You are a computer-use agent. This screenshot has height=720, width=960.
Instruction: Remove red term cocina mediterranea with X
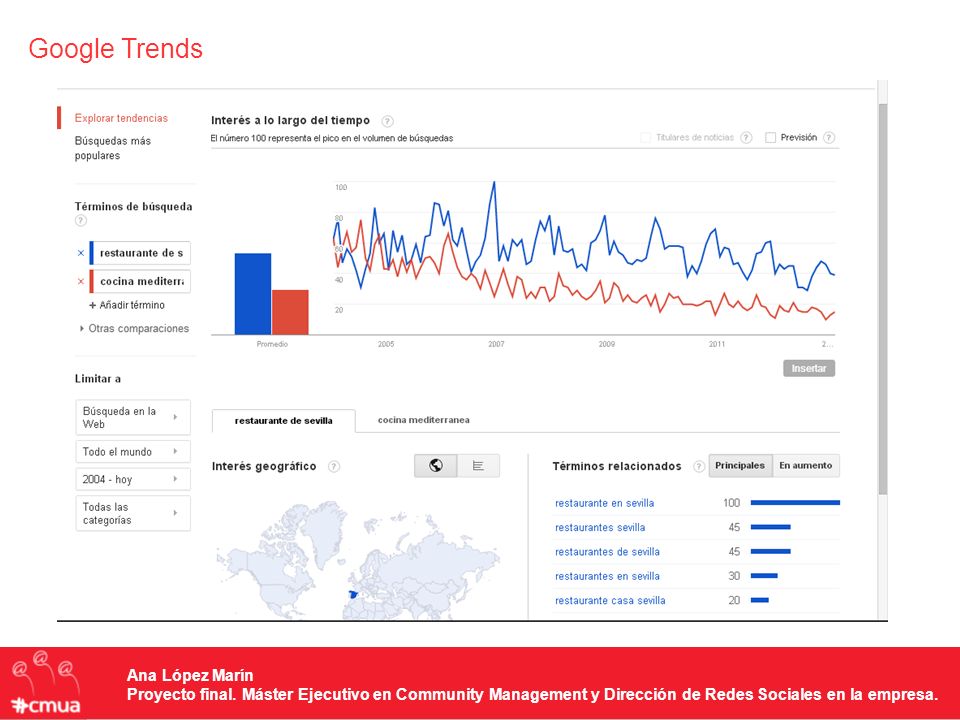point(81,282)
